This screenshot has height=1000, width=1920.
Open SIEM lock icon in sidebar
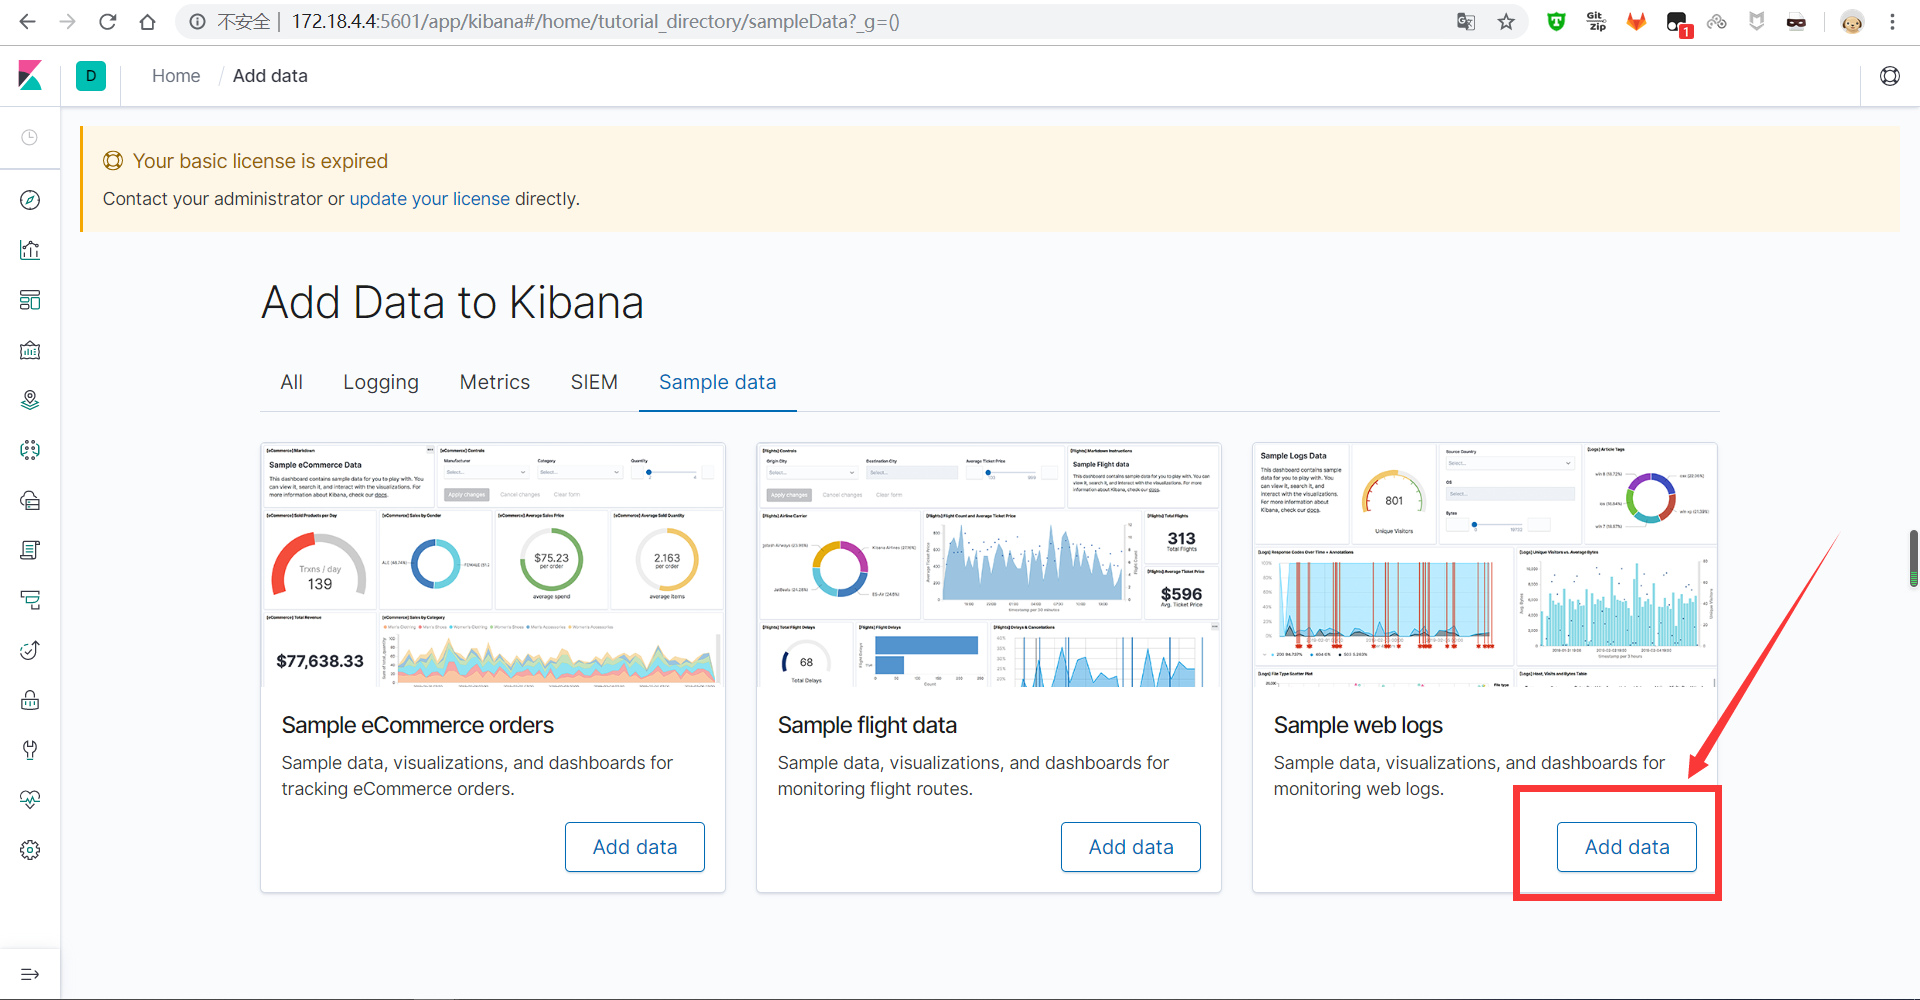tap(30, 700)
